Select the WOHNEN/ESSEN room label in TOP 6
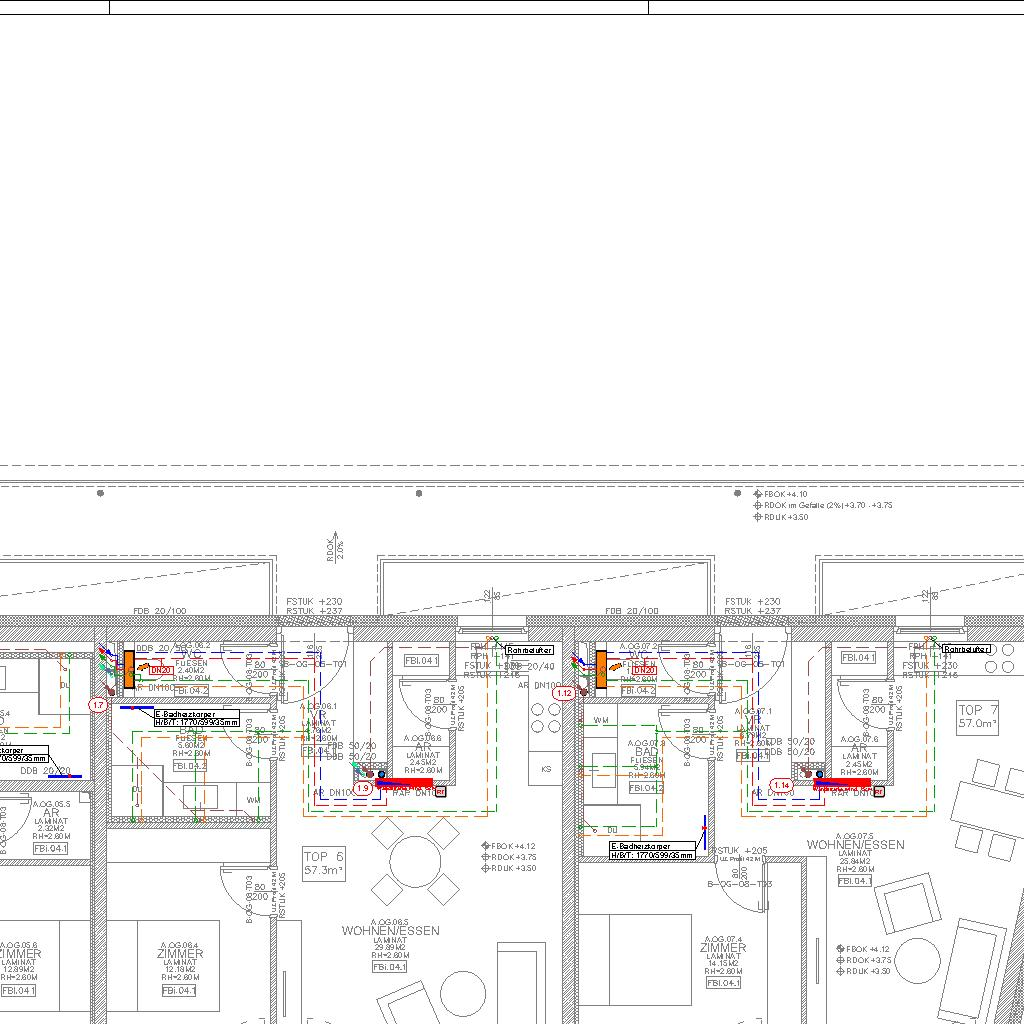The height and width of the screenshot is (1024, 1024). pyautogui.click(x=390, y=931)
